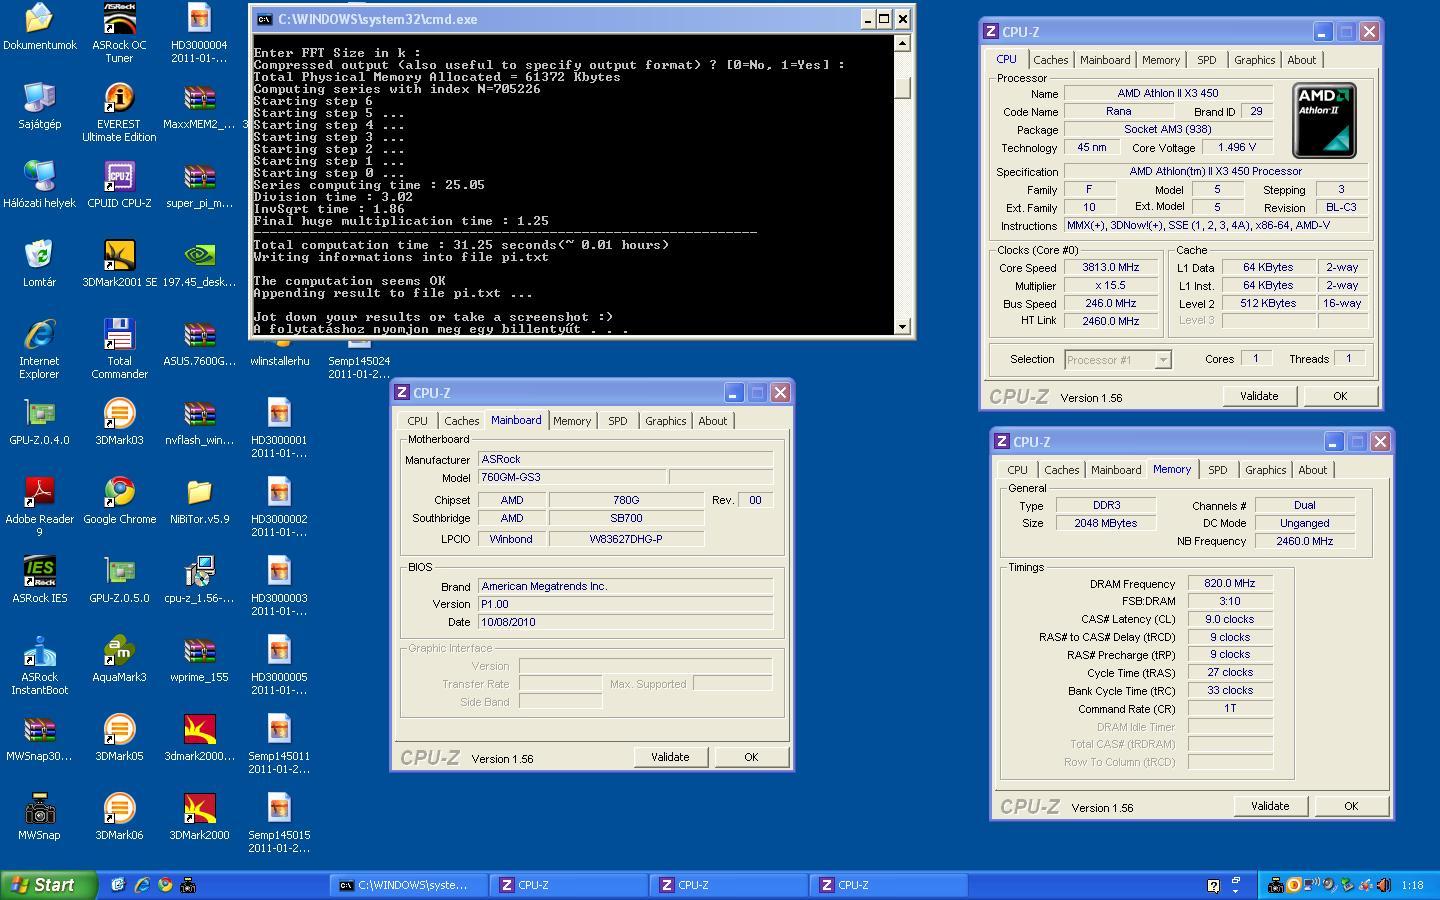Click the motherboard Model field 760GM-GS3
This screenshot has height=900, width=1440.
(x=571, y=477)
